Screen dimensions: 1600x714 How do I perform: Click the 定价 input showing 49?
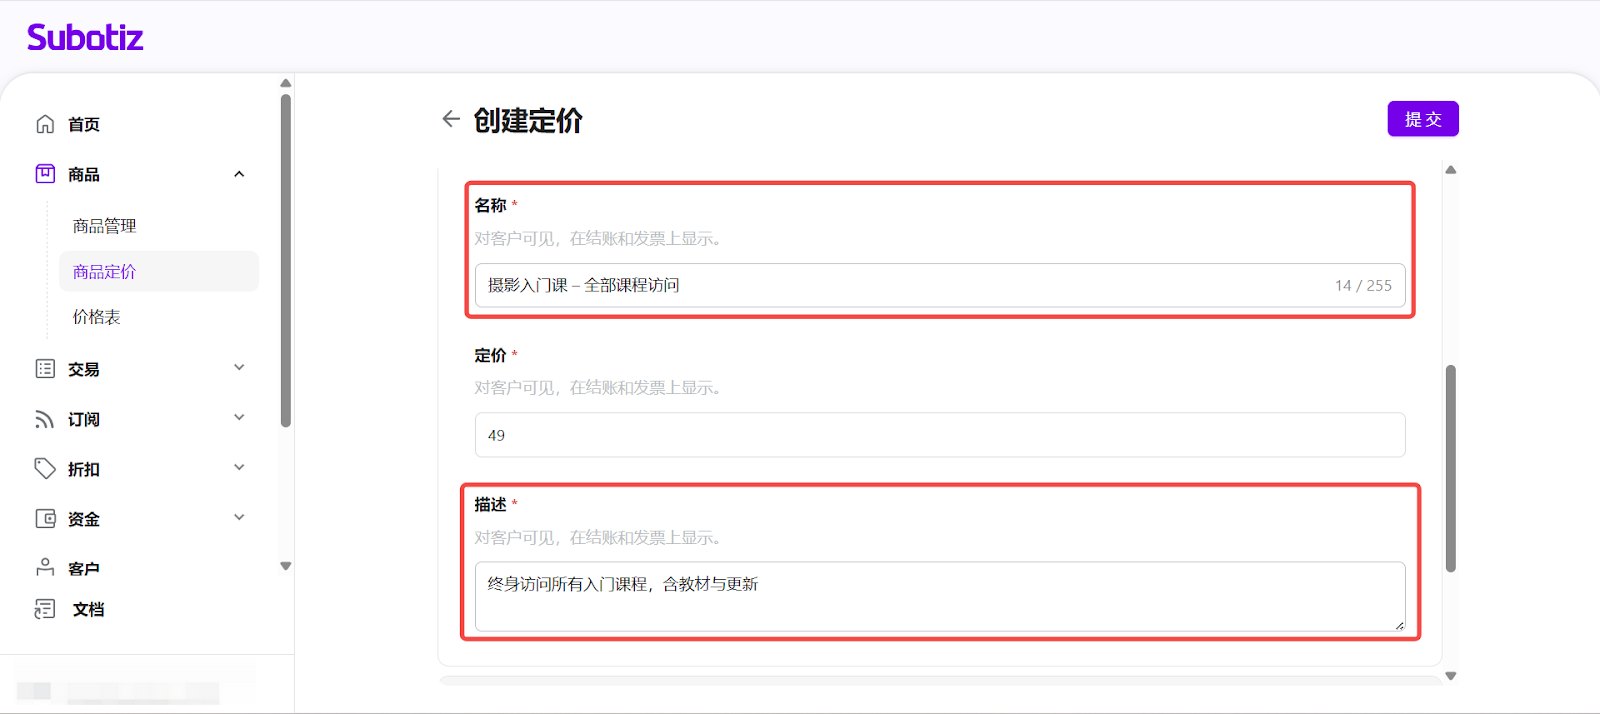click(x=939, y=435)
